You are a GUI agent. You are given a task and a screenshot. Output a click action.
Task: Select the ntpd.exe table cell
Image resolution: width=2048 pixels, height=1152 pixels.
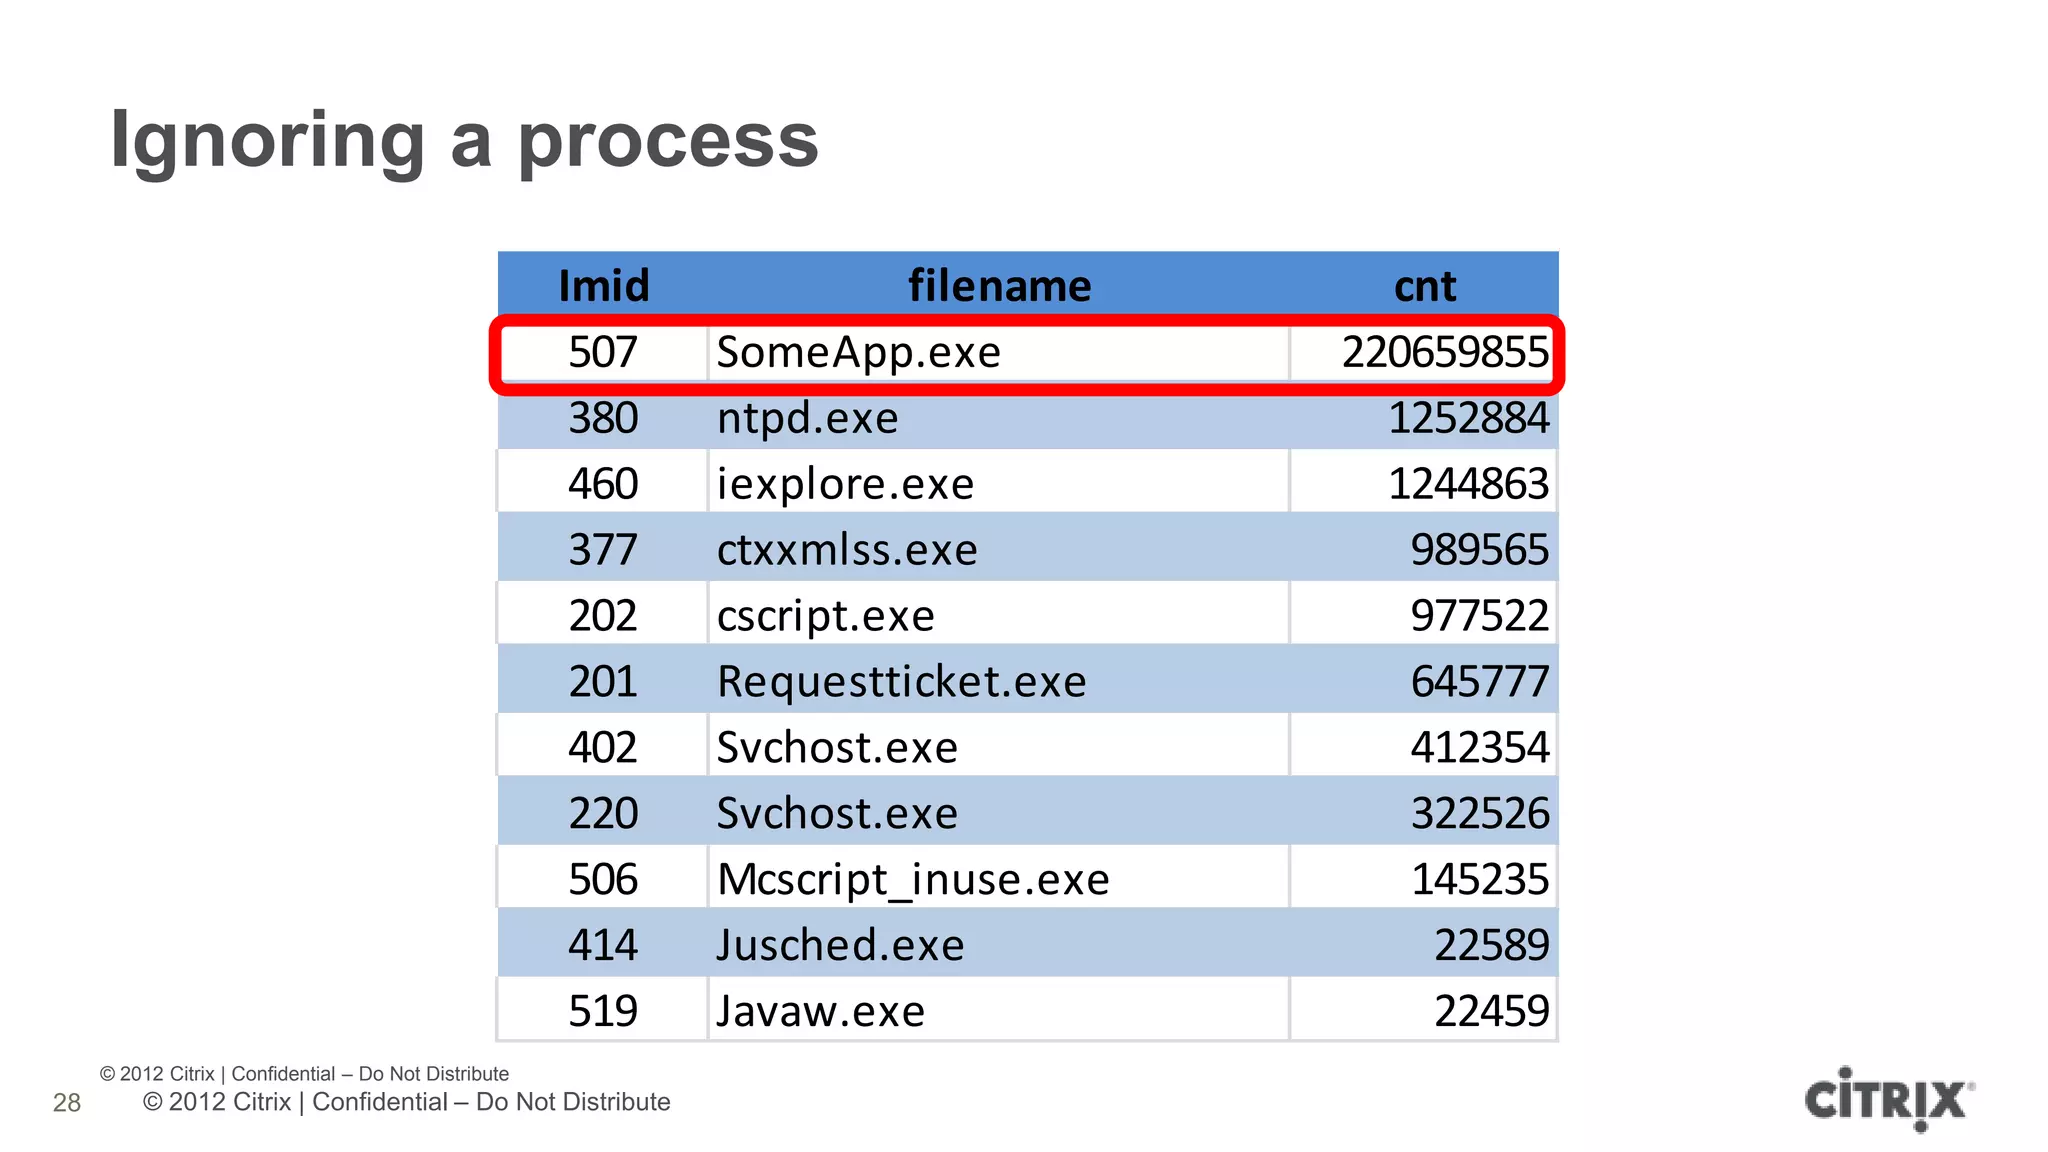pos(807,418)
